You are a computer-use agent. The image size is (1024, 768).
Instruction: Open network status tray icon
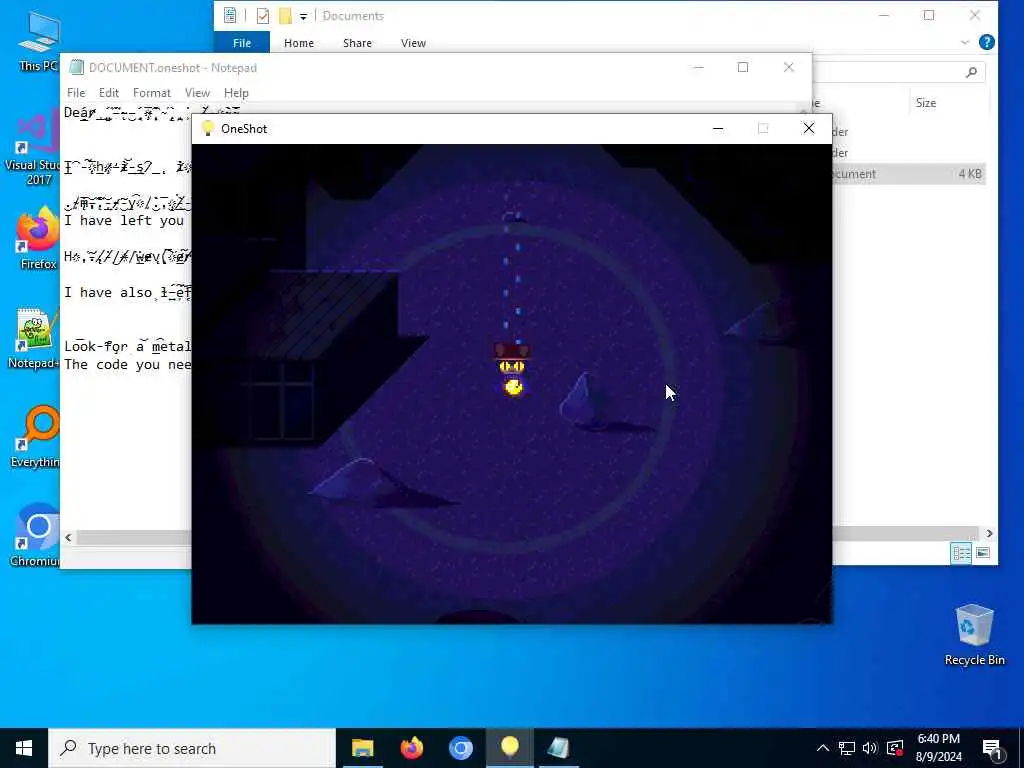[846, 748]
